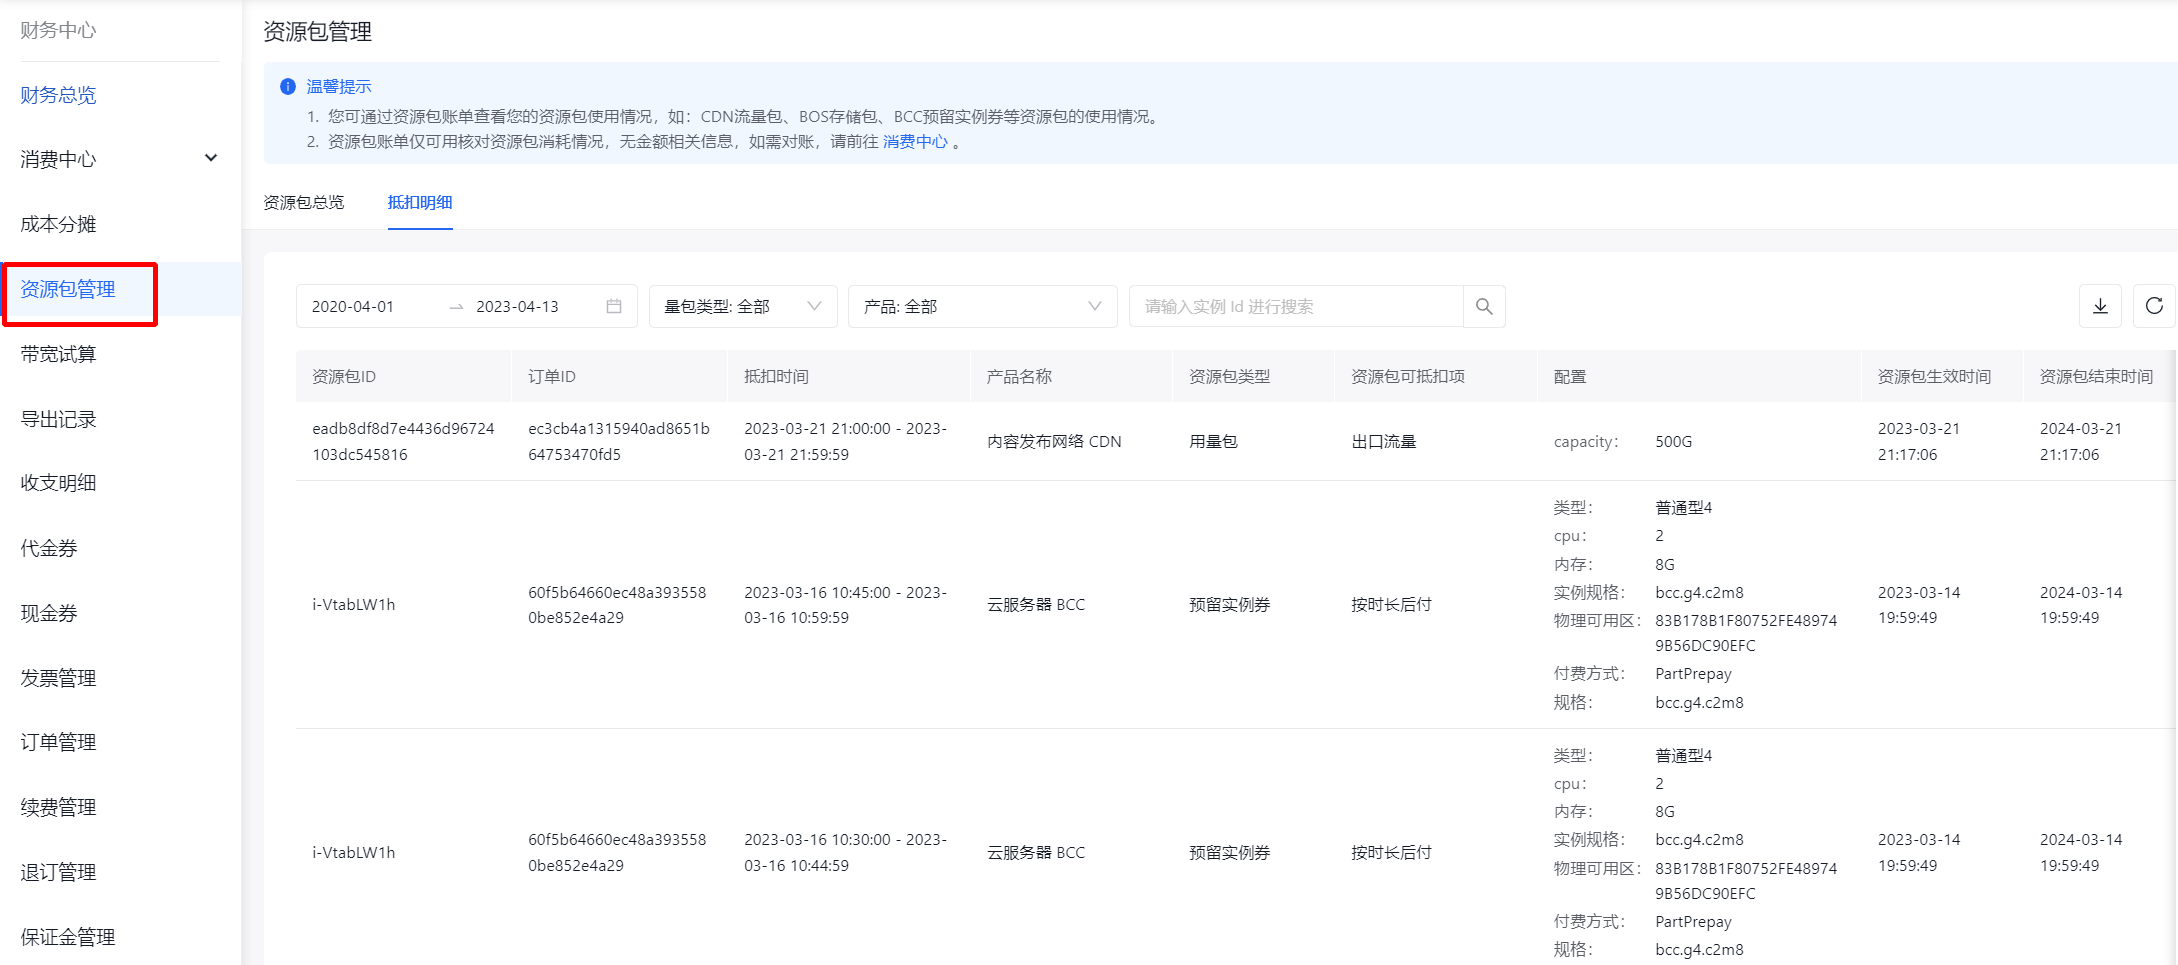Open 收支明细 in the sidebar
This screenshot has height=965, width=2178.
tap(58, 483)
